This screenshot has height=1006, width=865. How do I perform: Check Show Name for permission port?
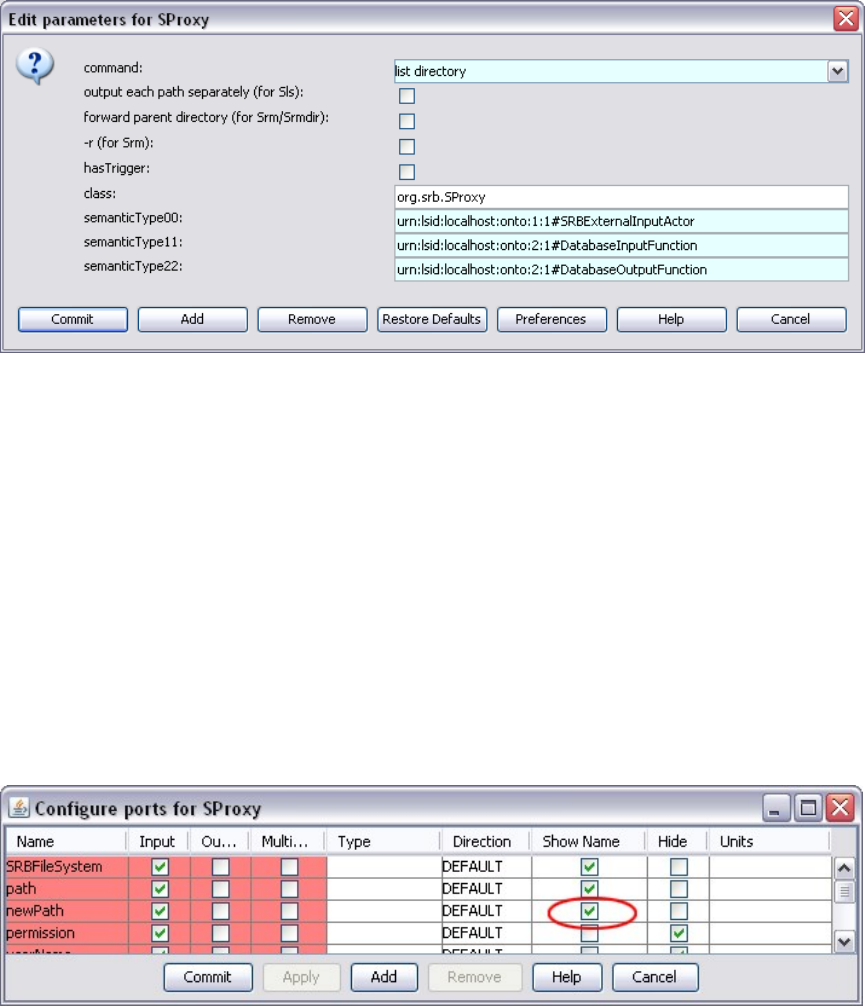(590, 933)
